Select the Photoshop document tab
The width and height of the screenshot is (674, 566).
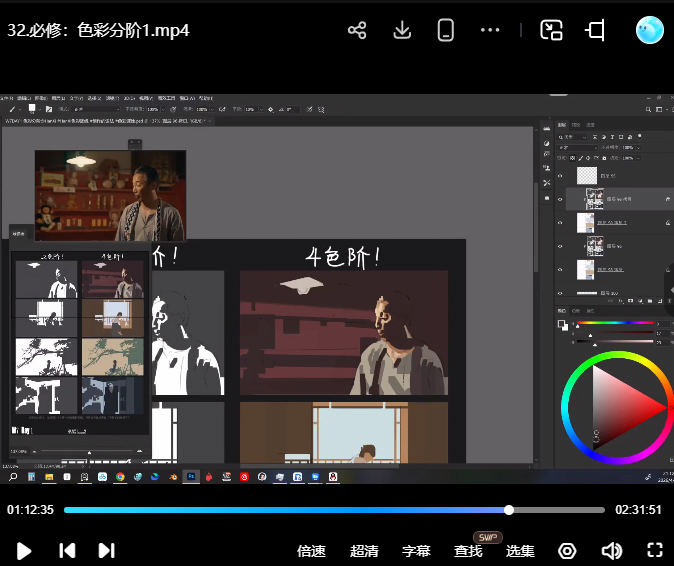tap(106, 121)
